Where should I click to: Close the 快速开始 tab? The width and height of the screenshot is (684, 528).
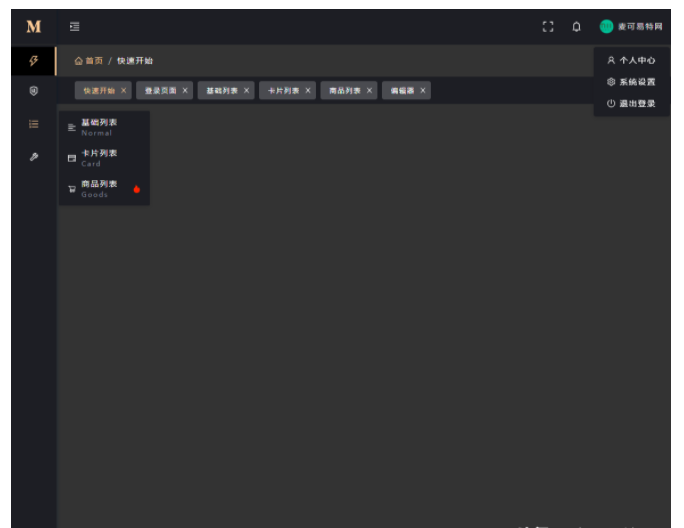(123, 90)
